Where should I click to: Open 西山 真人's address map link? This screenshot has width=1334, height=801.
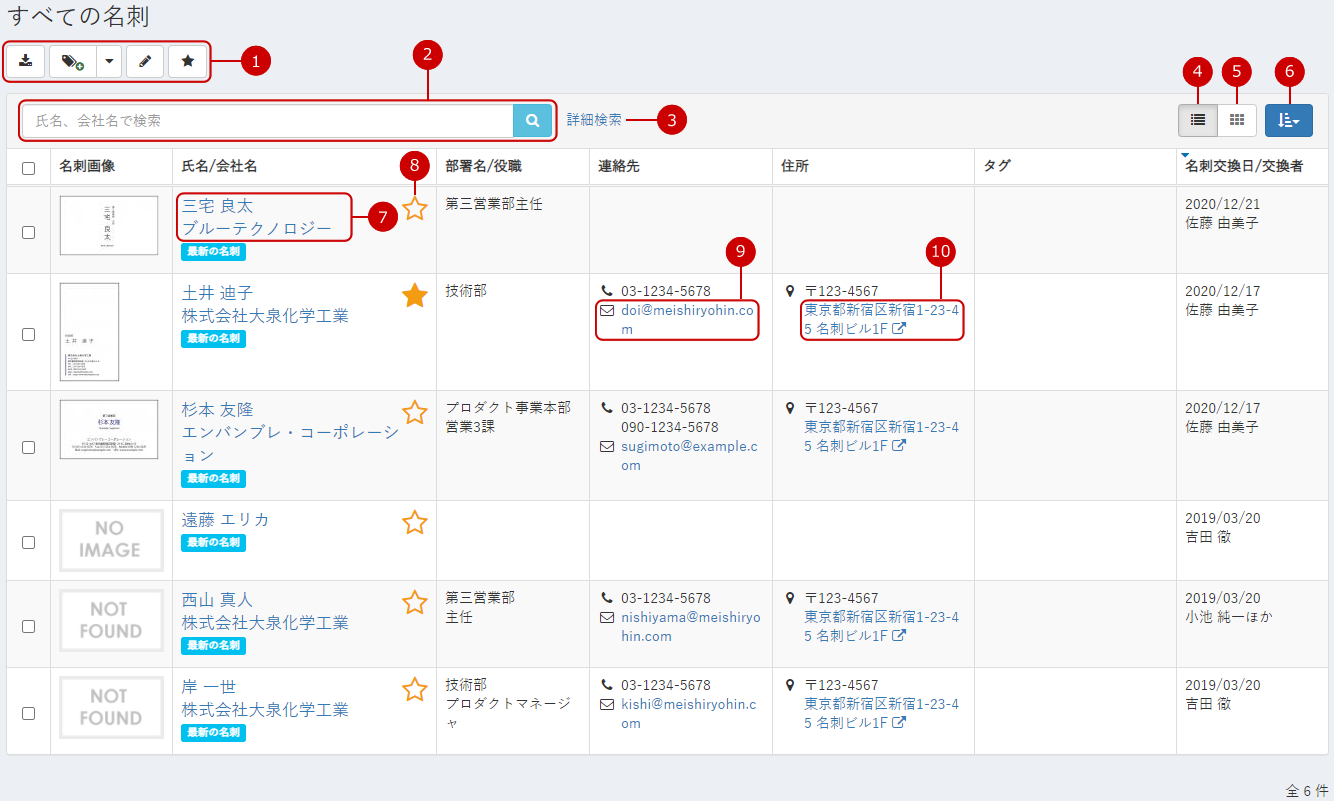click(x=881, y=626)
